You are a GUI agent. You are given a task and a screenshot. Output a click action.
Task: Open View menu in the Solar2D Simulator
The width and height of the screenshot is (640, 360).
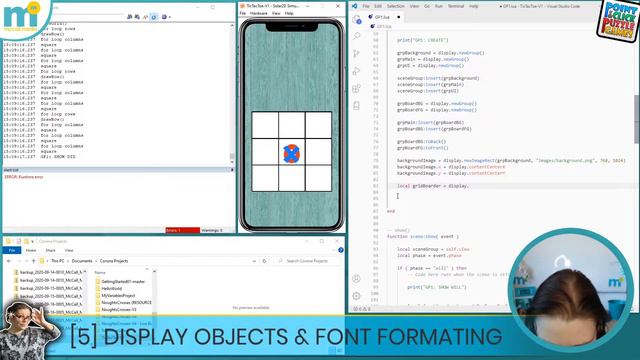276,13
